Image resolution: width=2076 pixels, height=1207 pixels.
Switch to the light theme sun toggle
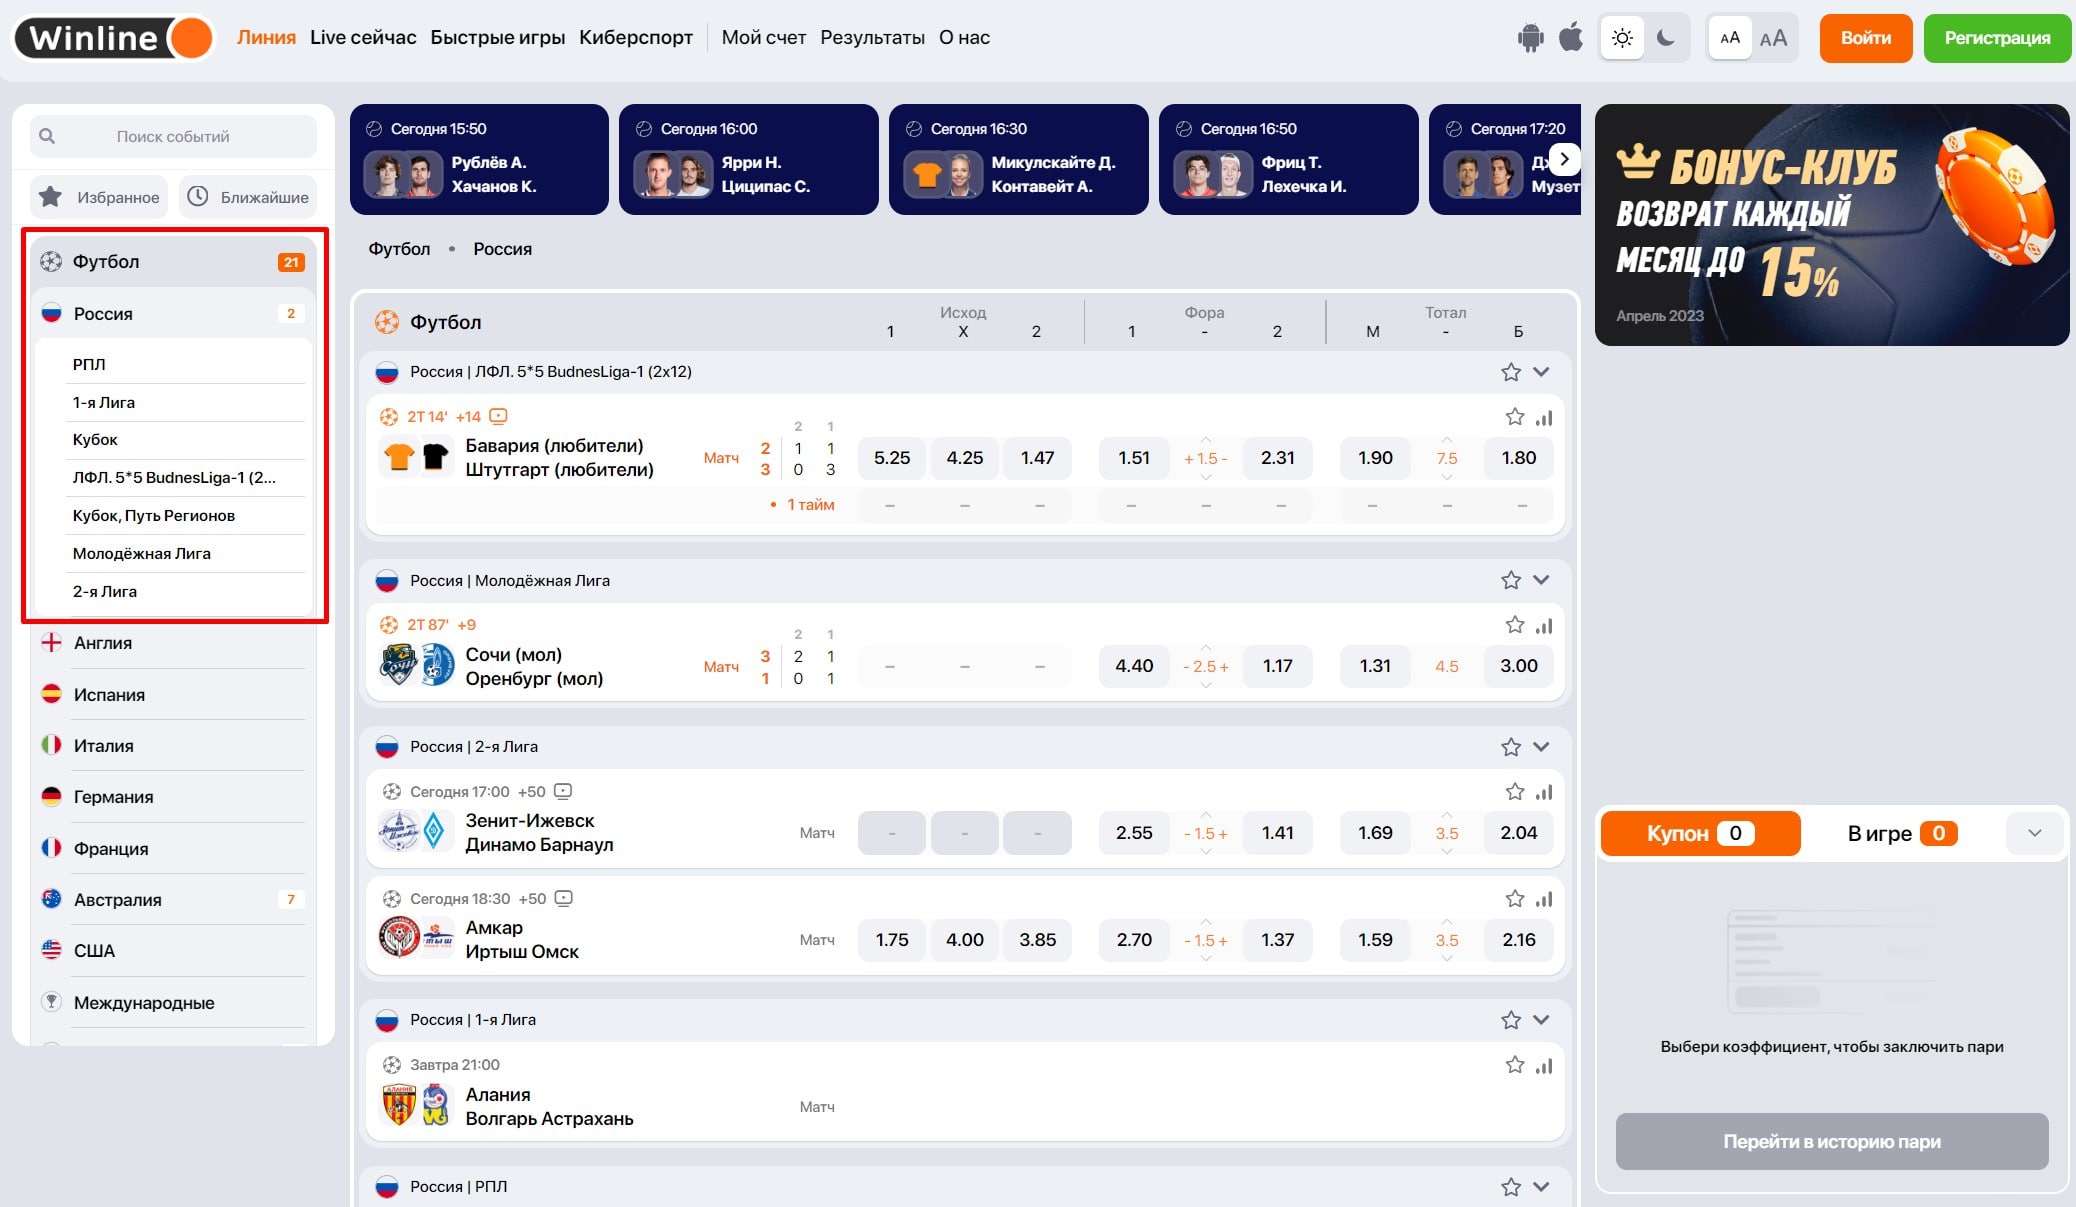[1622, 38]
